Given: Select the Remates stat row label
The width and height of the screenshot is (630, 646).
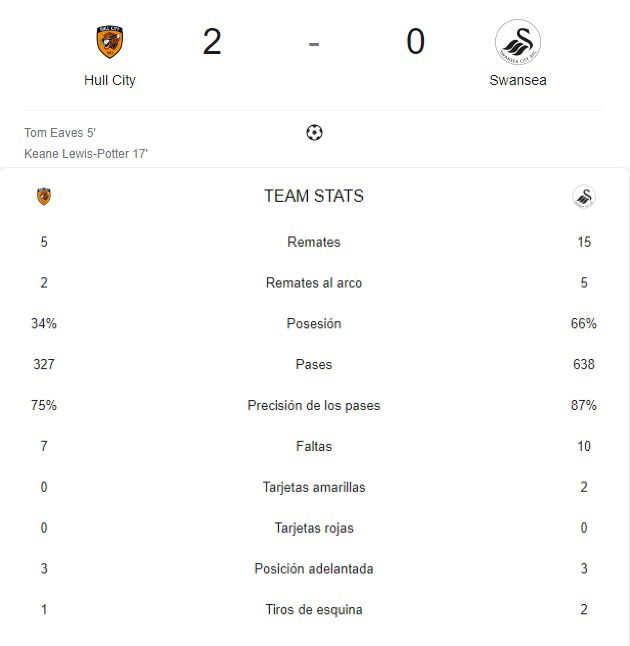Looking at the screenshot, I should tap(314, 242).
